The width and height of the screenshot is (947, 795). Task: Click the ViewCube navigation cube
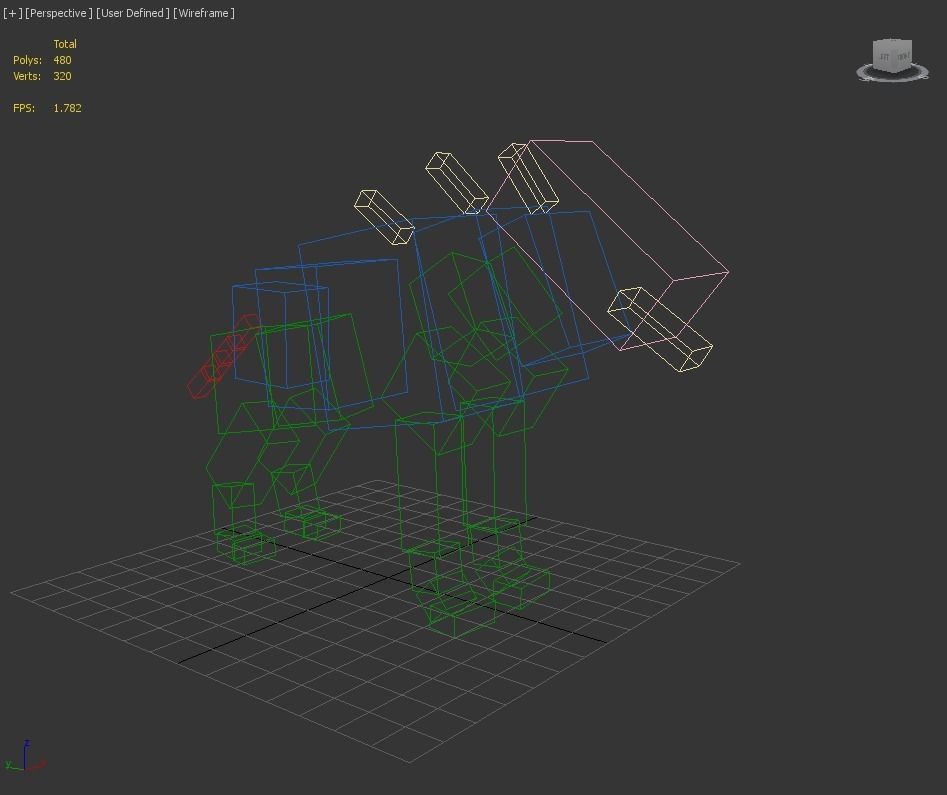point(893,56)
